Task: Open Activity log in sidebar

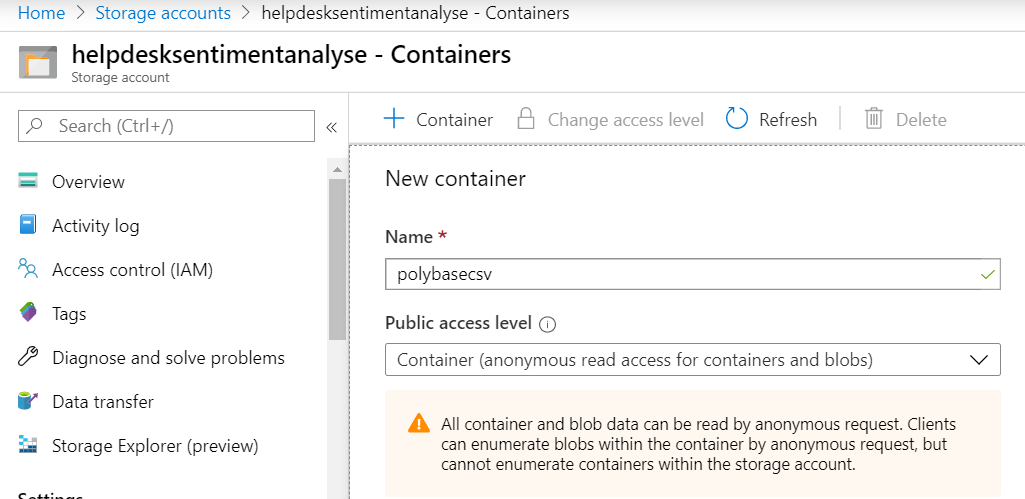Action: coord(95,226)
